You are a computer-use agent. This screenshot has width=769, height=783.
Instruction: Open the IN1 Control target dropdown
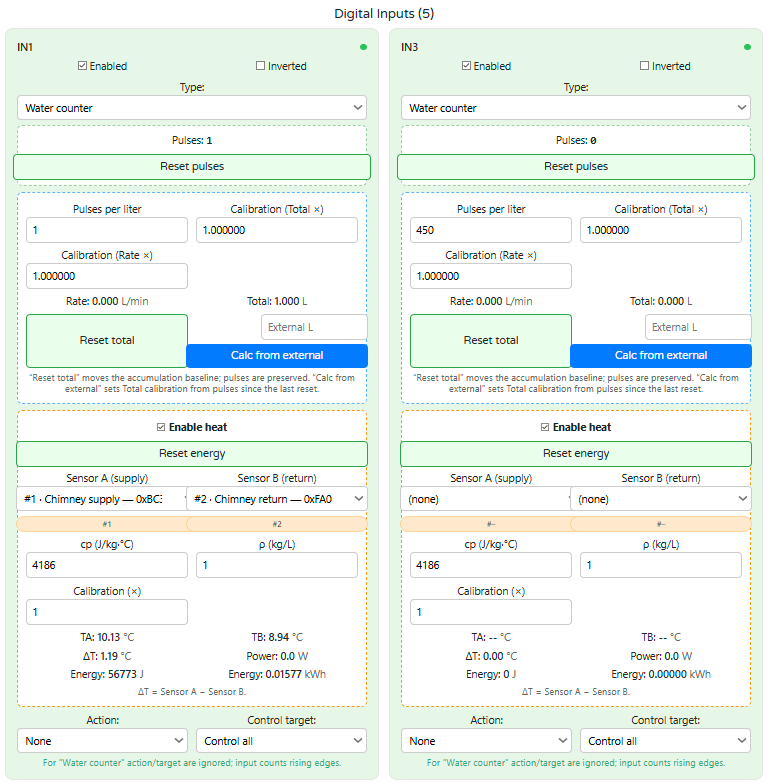point(281,741)
